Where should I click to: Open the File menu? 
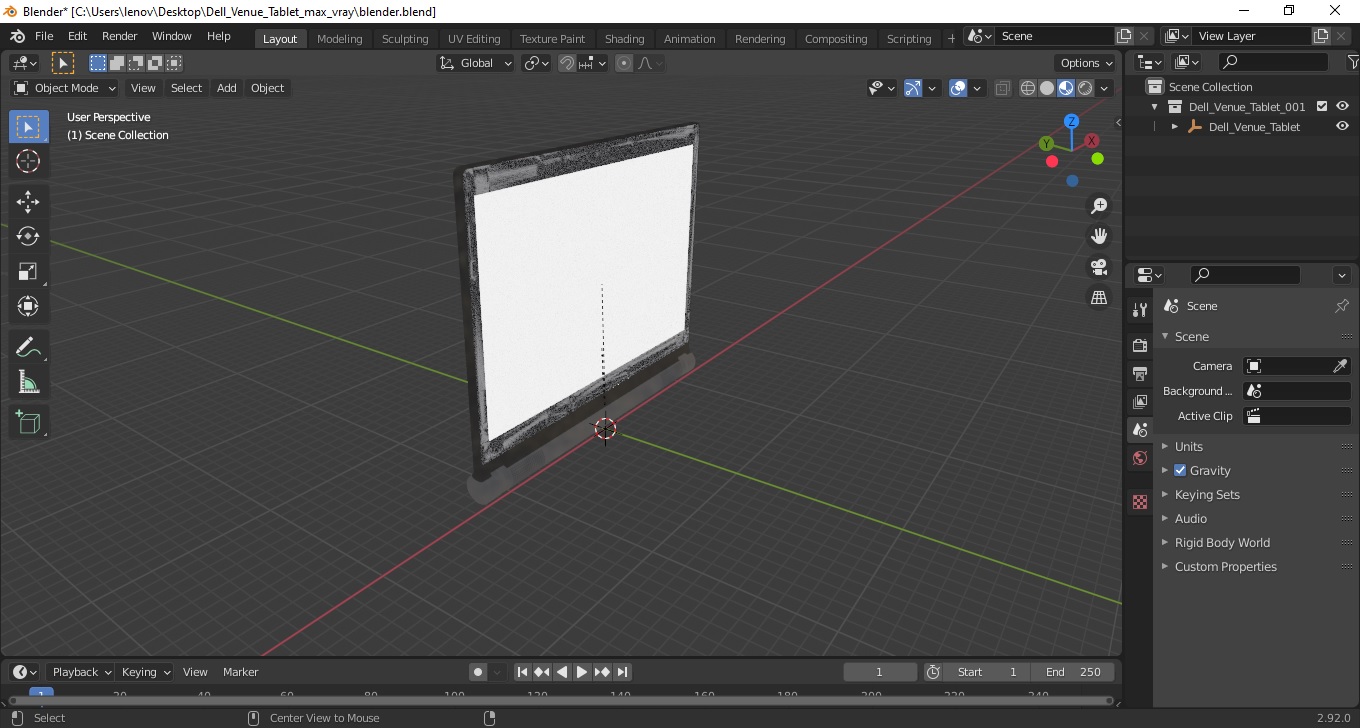click(44, 36)
